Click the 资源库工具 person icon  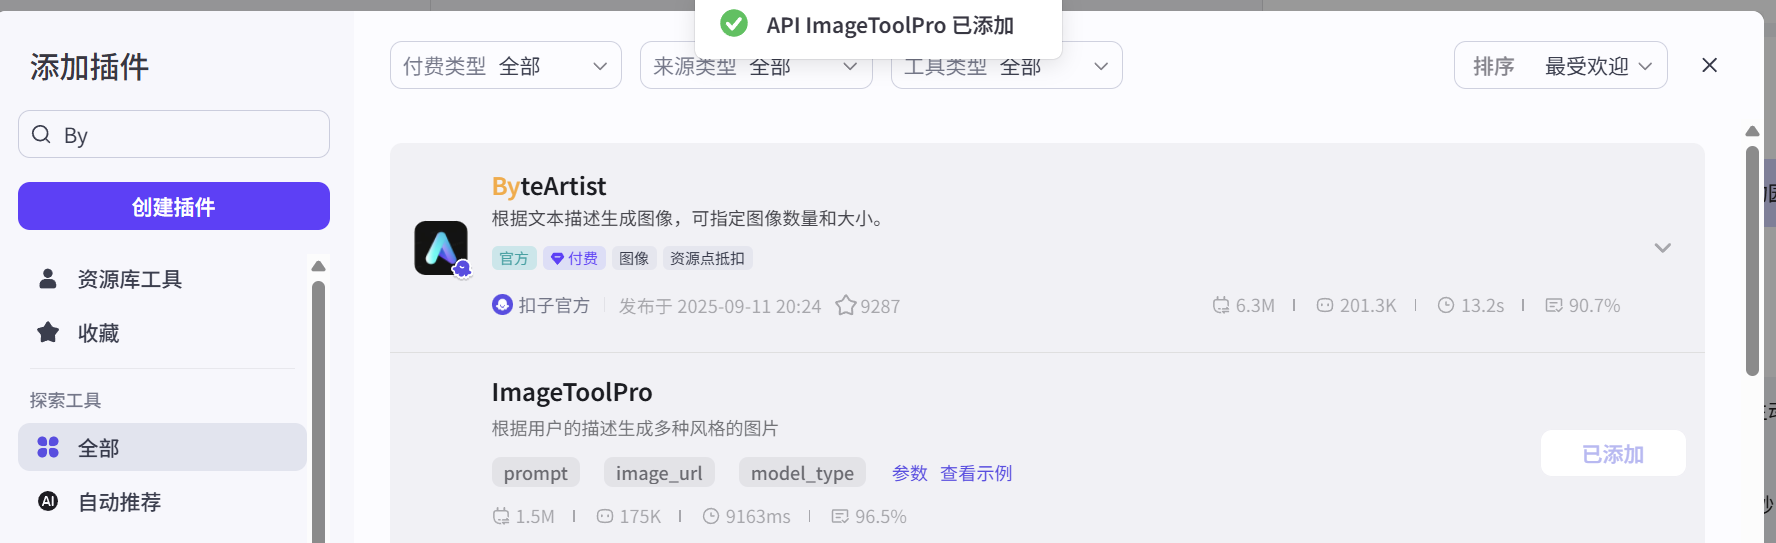pos(48,278)
